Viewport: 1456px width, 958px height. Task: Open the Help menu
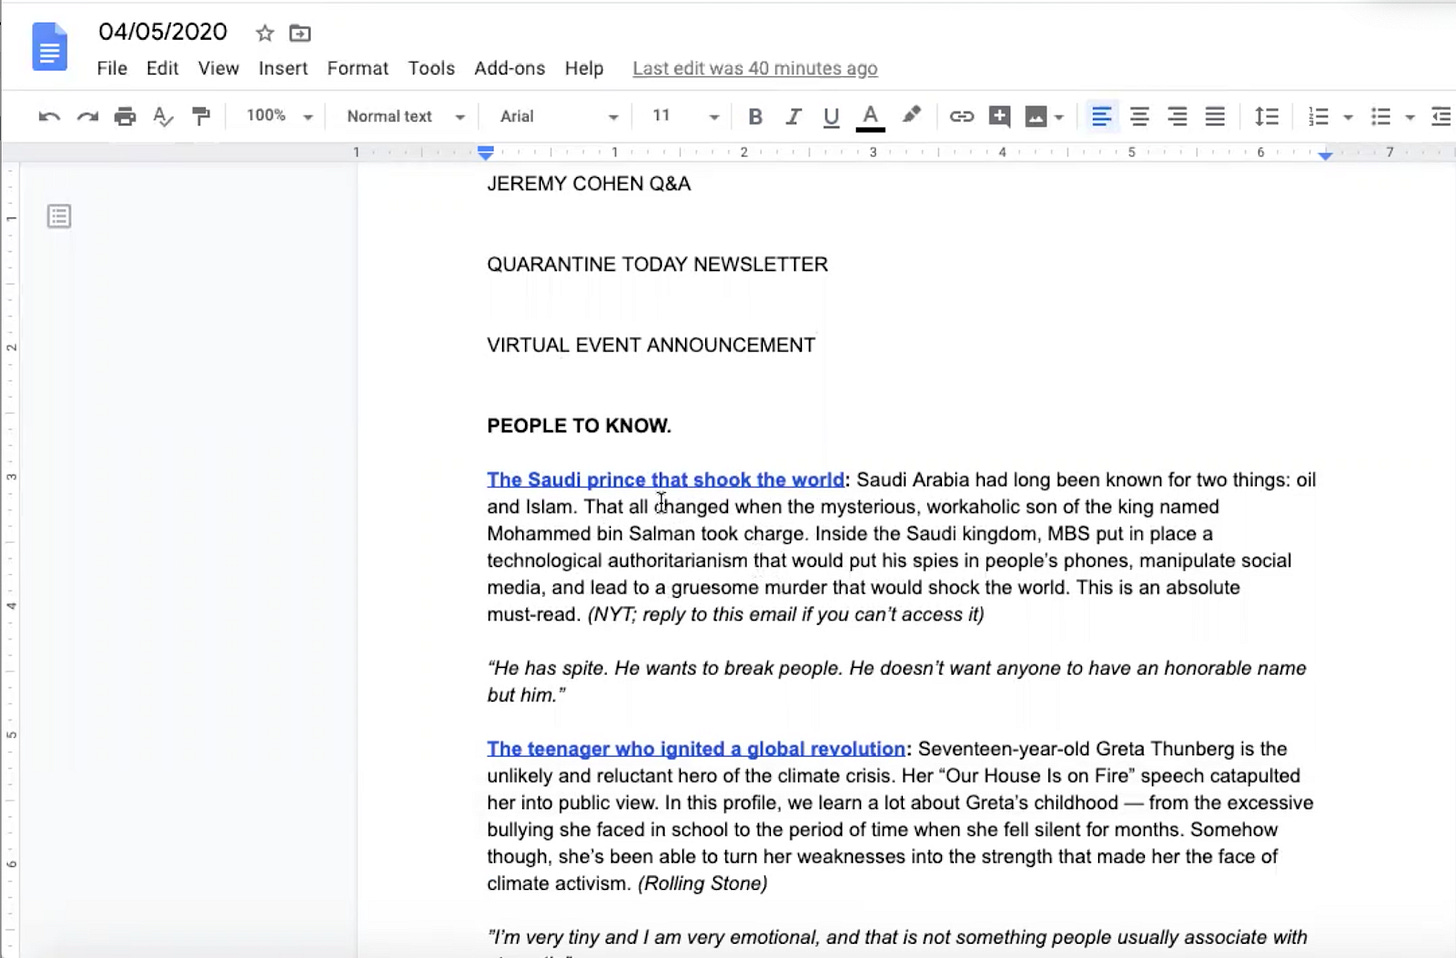tap(584, 68)
